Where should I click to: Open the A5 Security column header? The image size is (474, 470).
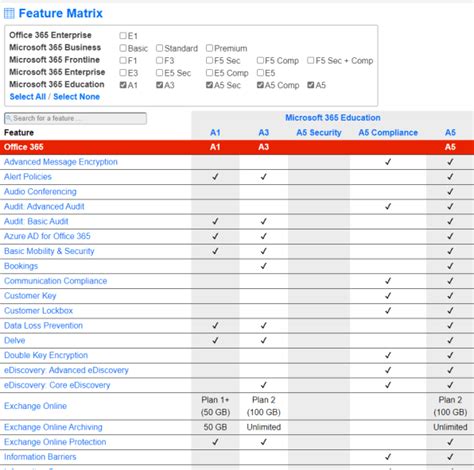coord(319,133)
